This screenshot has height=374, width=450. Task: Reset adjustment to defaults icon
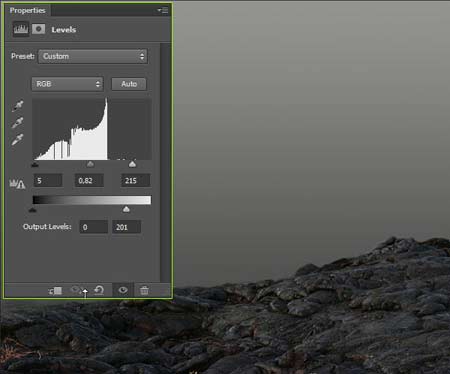pyautogui.click(x=99, y=290)
